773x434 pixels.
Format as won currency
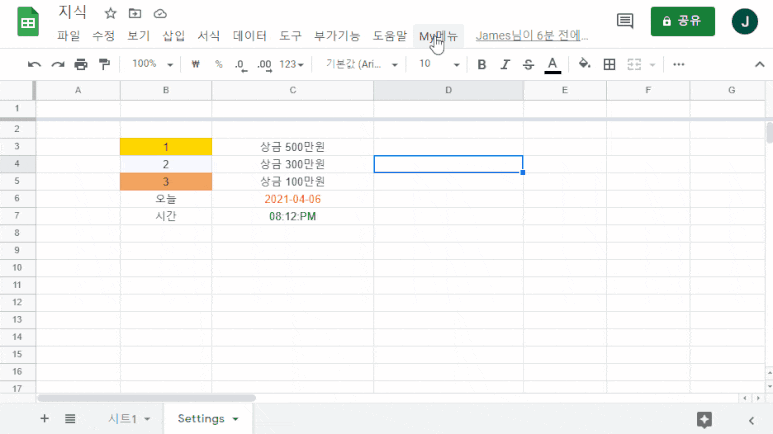tap(195, 64)
